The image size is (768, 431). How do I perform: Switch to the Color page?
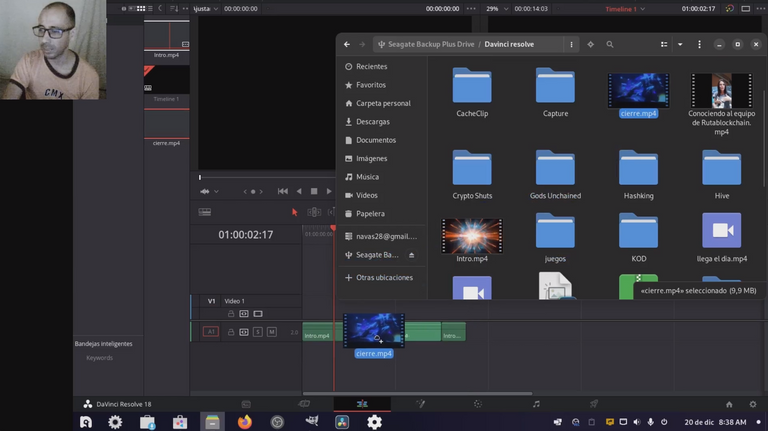[478, 404]
